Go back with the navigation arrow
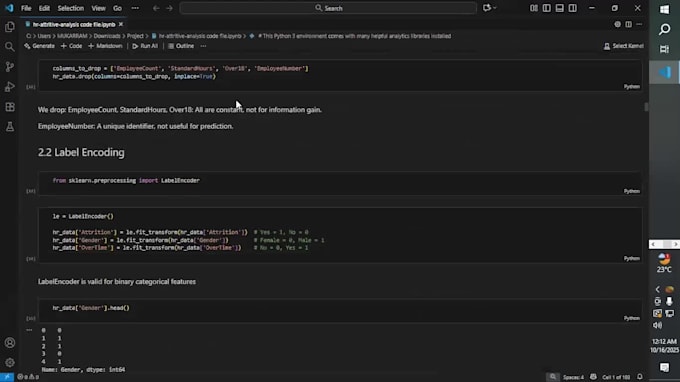 click(x=156, y=8)
